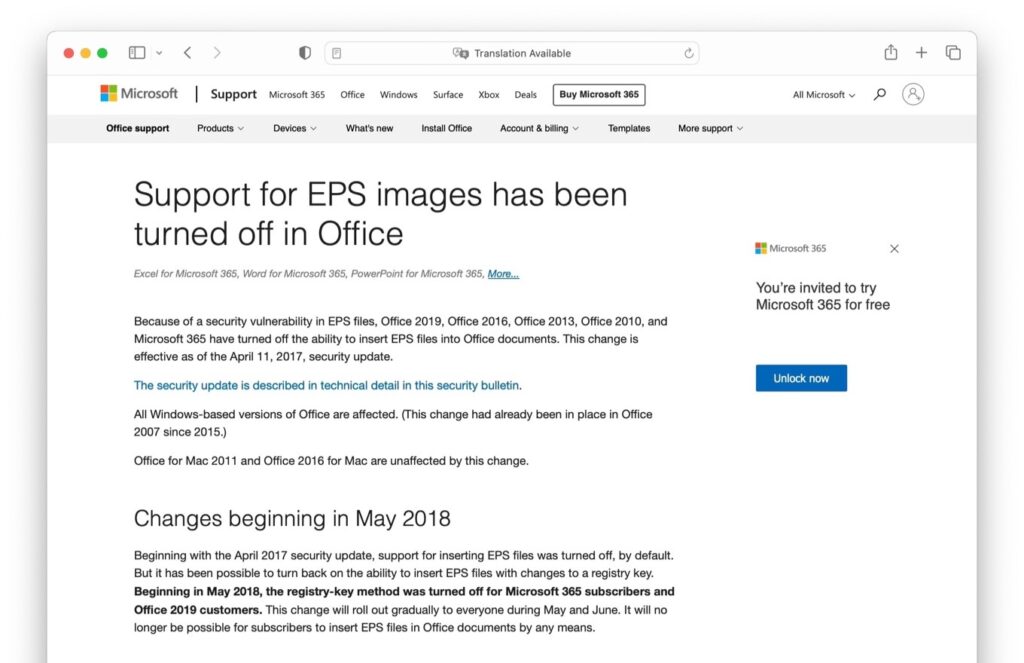Click Safari's Share icon
Viewport: 1024px width, 663px height.
pos(890,52)
